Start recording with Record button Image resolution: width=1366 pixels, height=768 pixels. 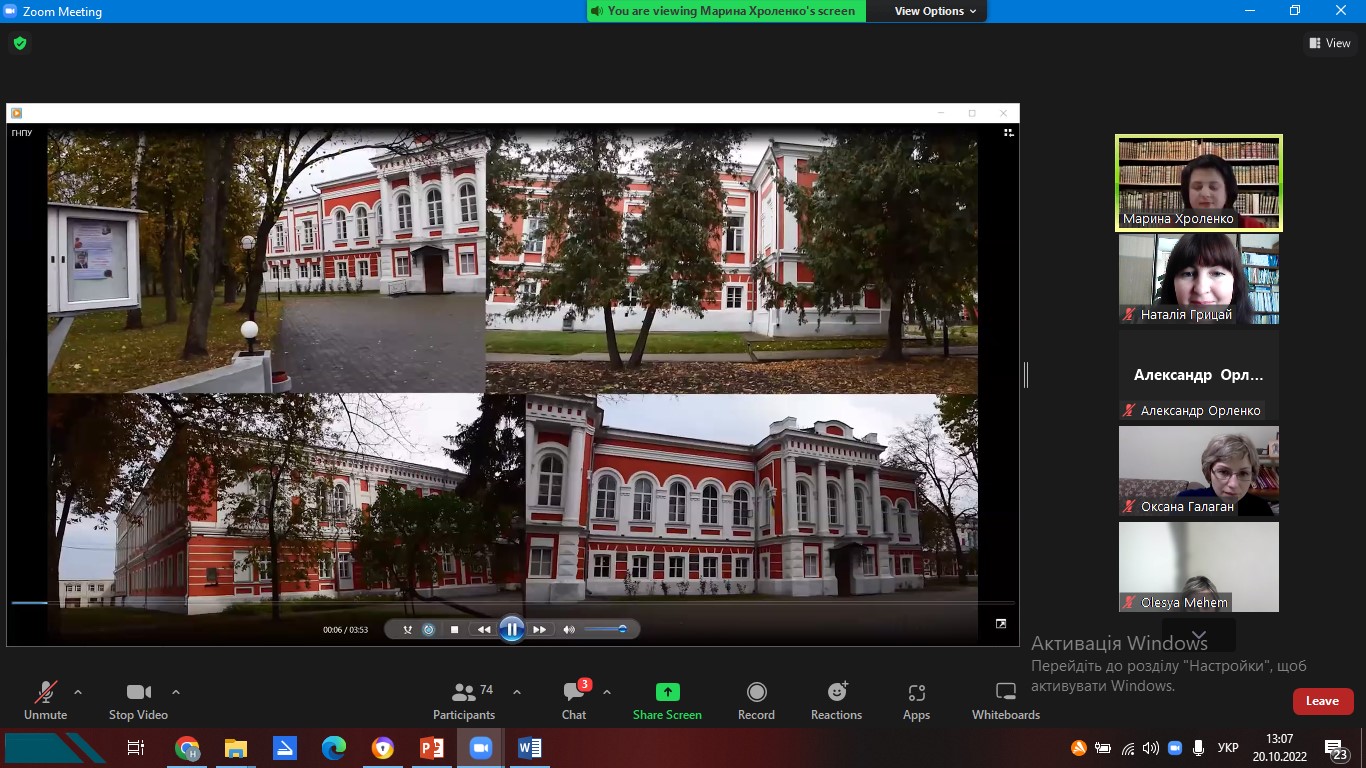click(x=756, y=700)
